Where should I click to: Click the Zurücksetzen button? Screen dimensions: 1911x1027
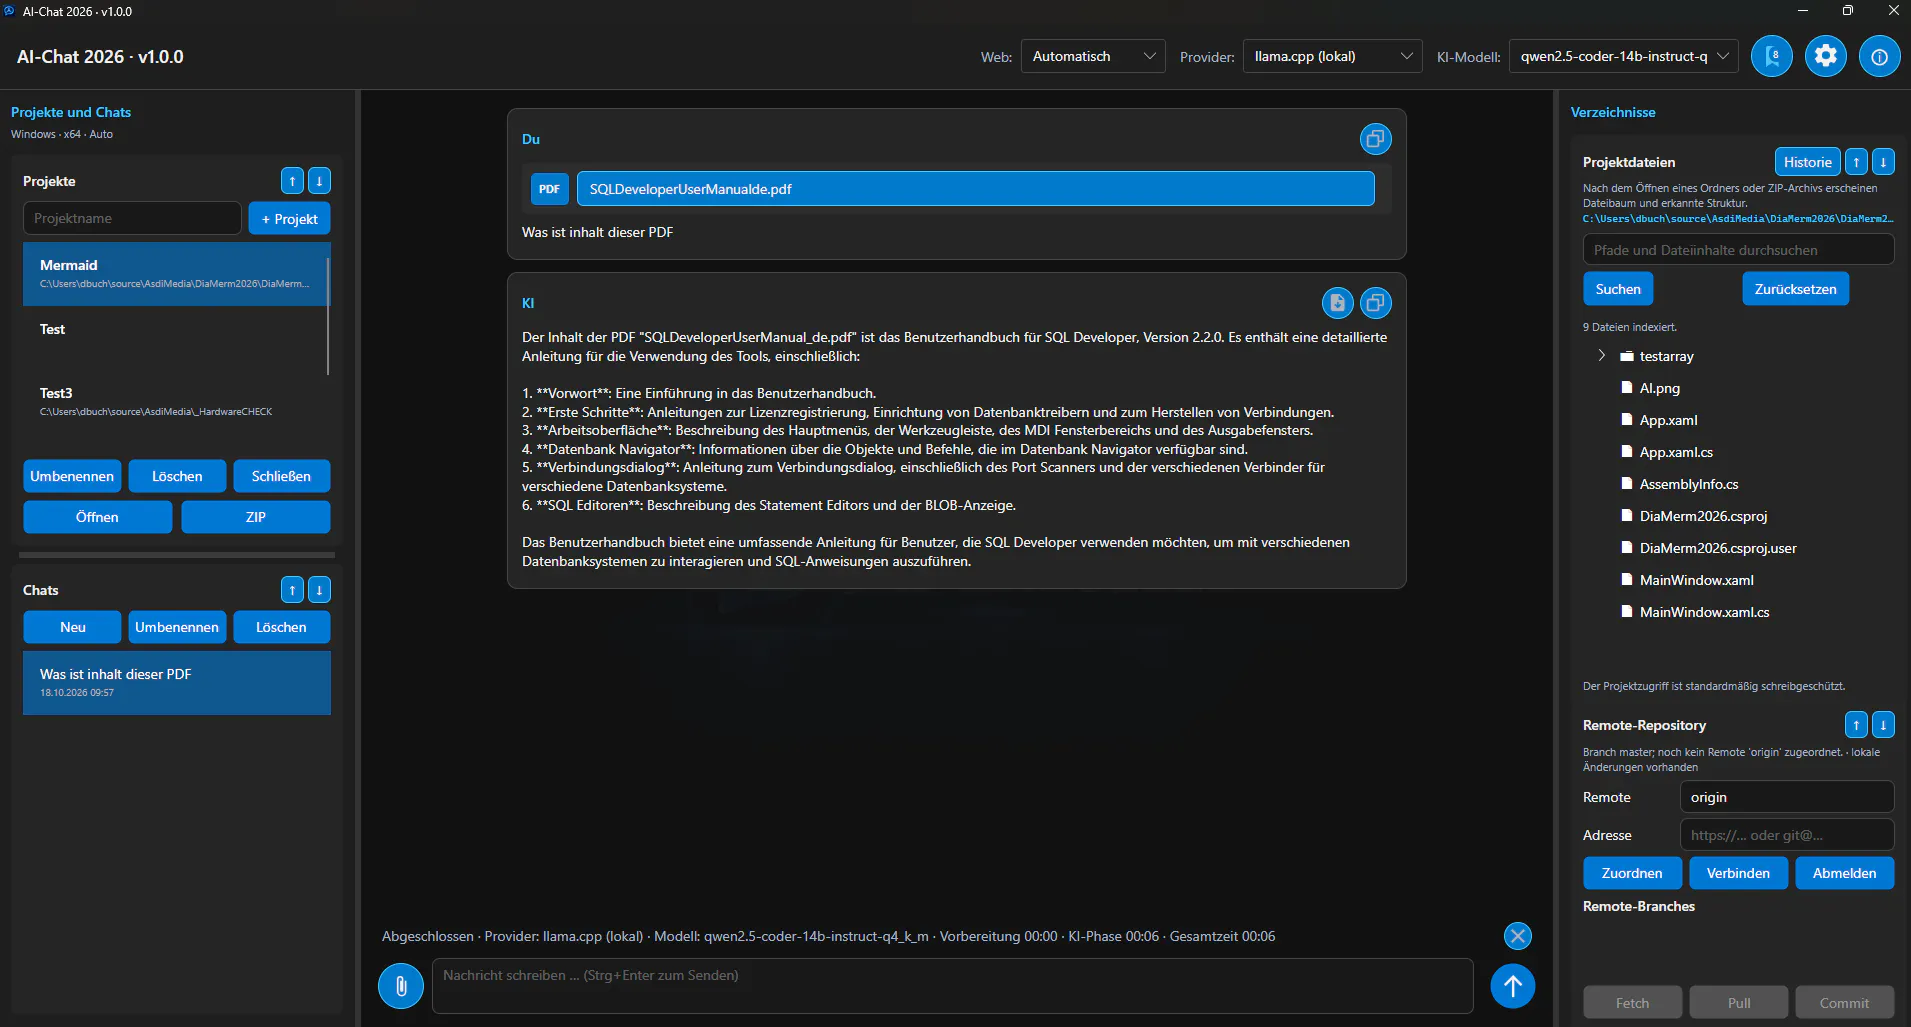[1796, 289]
